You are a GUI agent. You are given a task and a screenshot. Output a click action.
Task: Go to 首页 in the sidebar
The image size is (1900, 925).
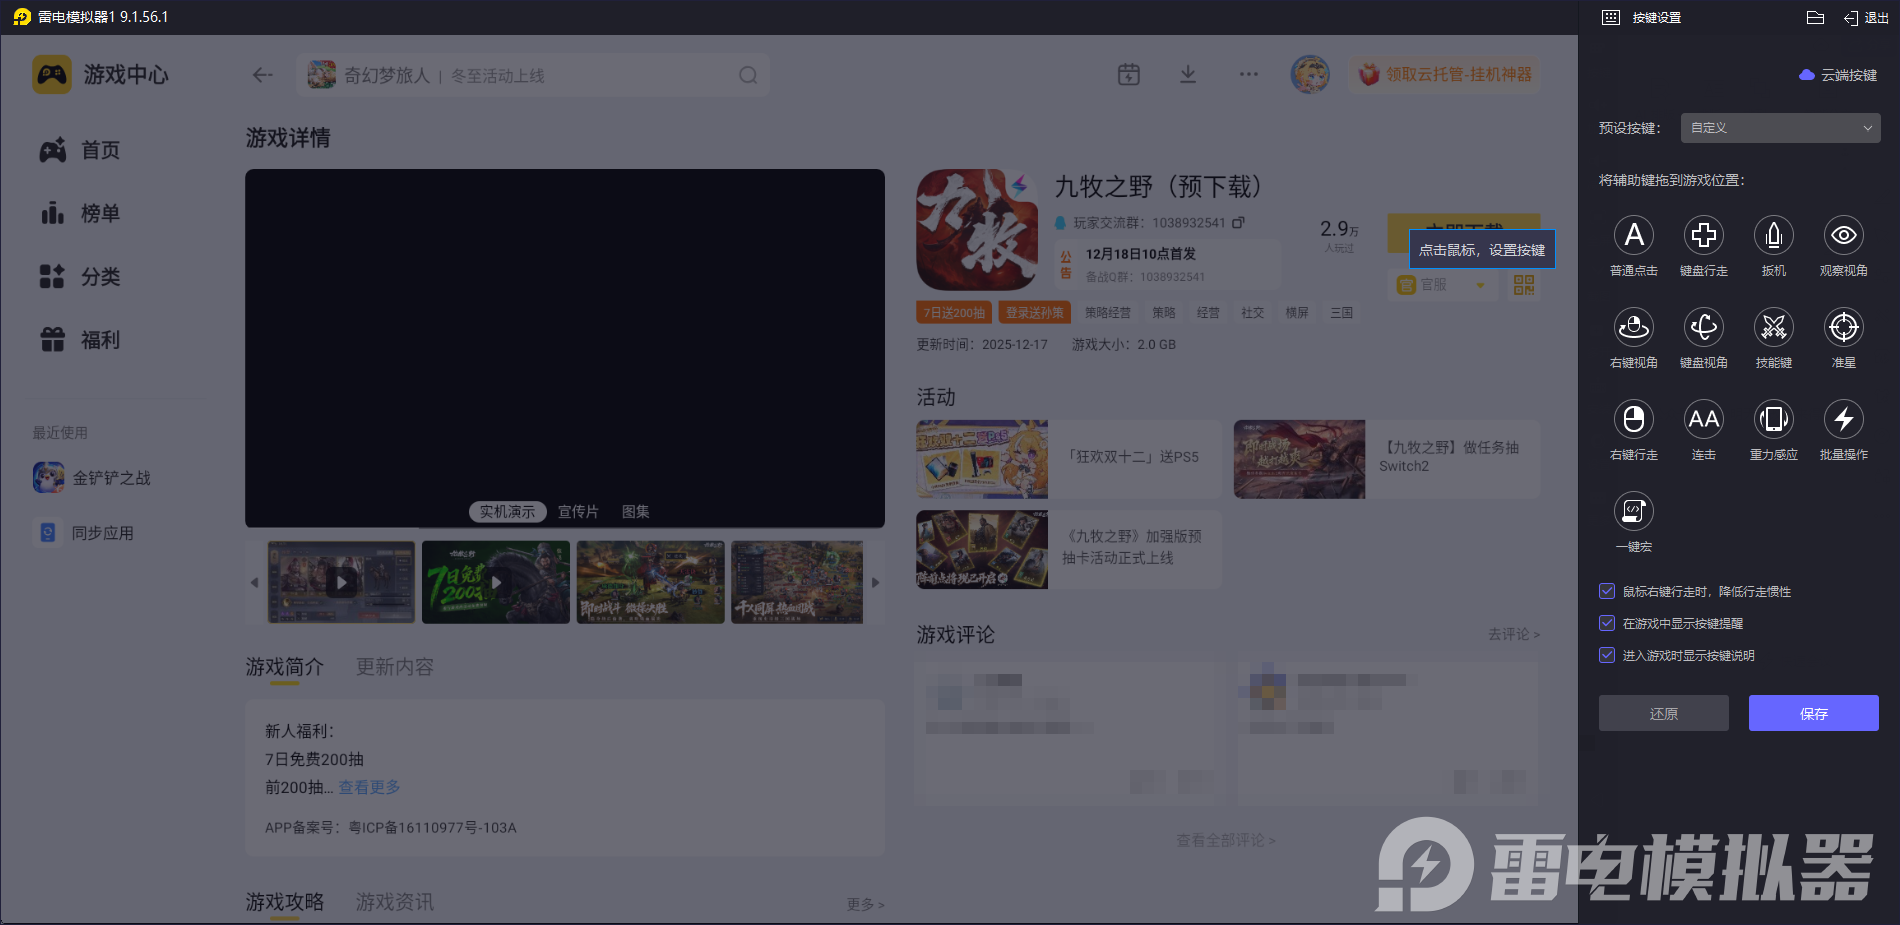(80, 150)
